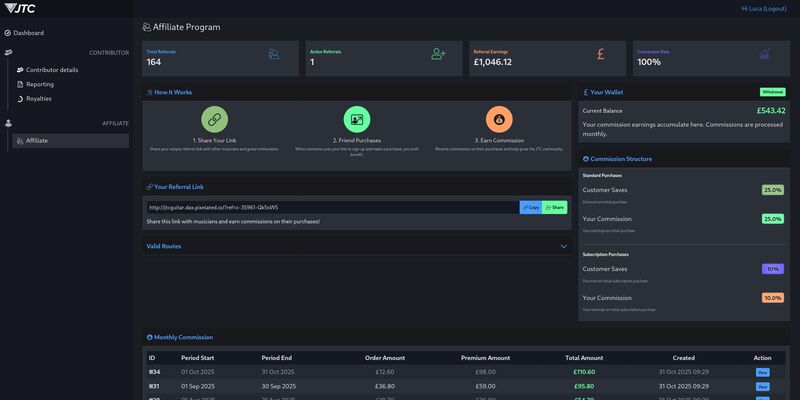Image resolution: width=800 pixels, height=400 pixels.
Task: Click the Friend Purchases green circle icon
Action: [357, 120]
